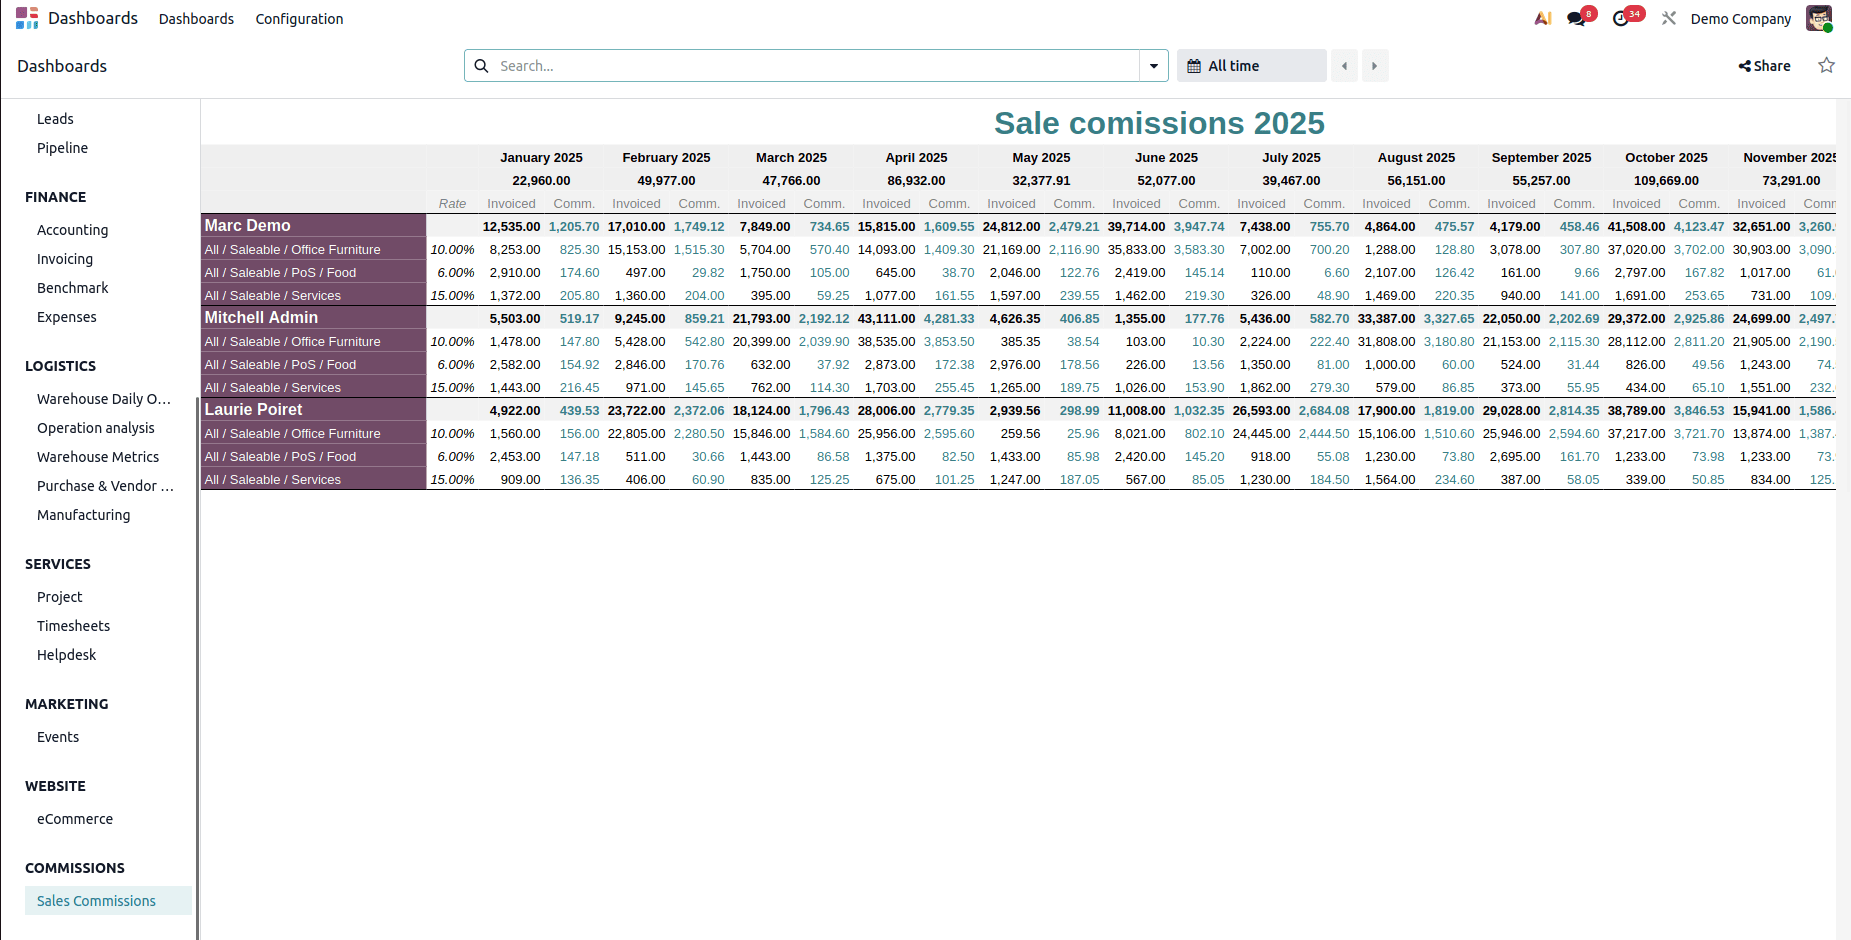Open the search options dropdown arrow
This screenshot has height=940, width=1851.
(x=1153, y=65)
